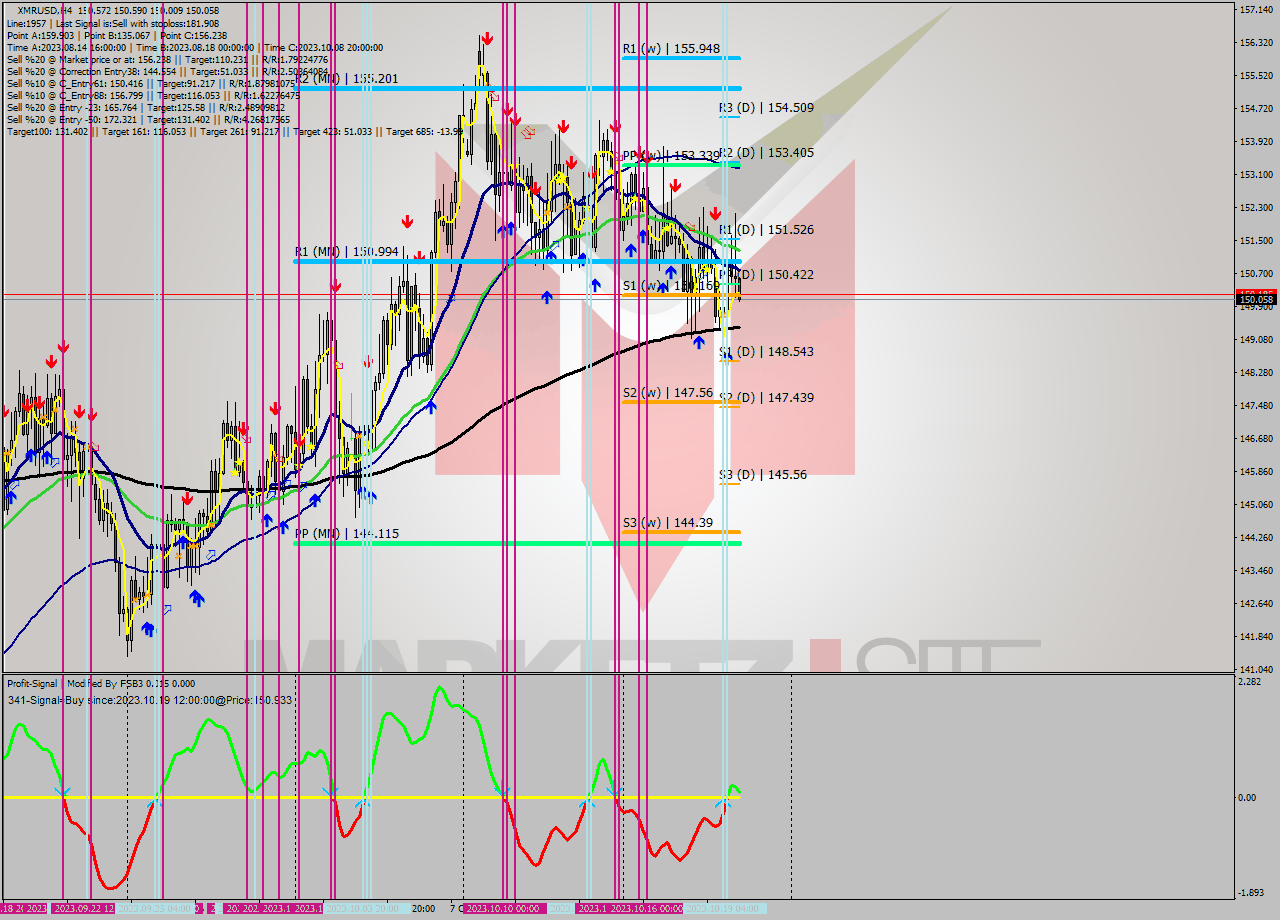
Task: Select '341-Signal=Buy since:2023.10.19' indicator text
Action: (x=149, y=699)
